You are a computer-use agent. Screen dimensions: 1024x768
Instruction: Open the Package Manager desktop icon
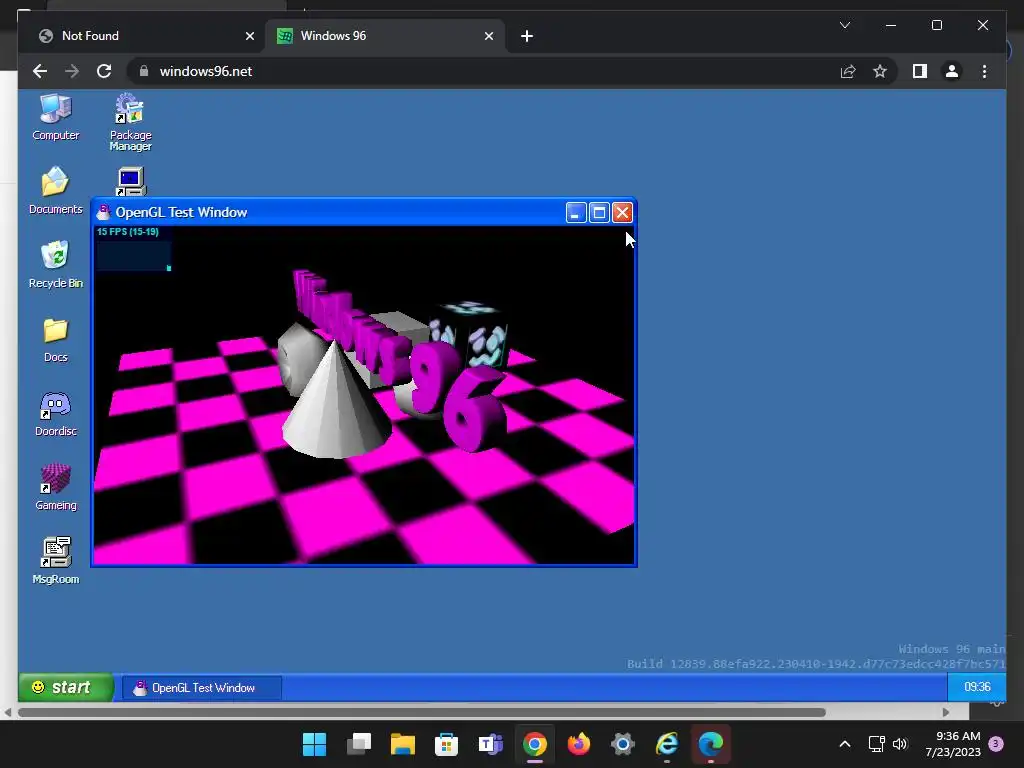tap(130, 122)
